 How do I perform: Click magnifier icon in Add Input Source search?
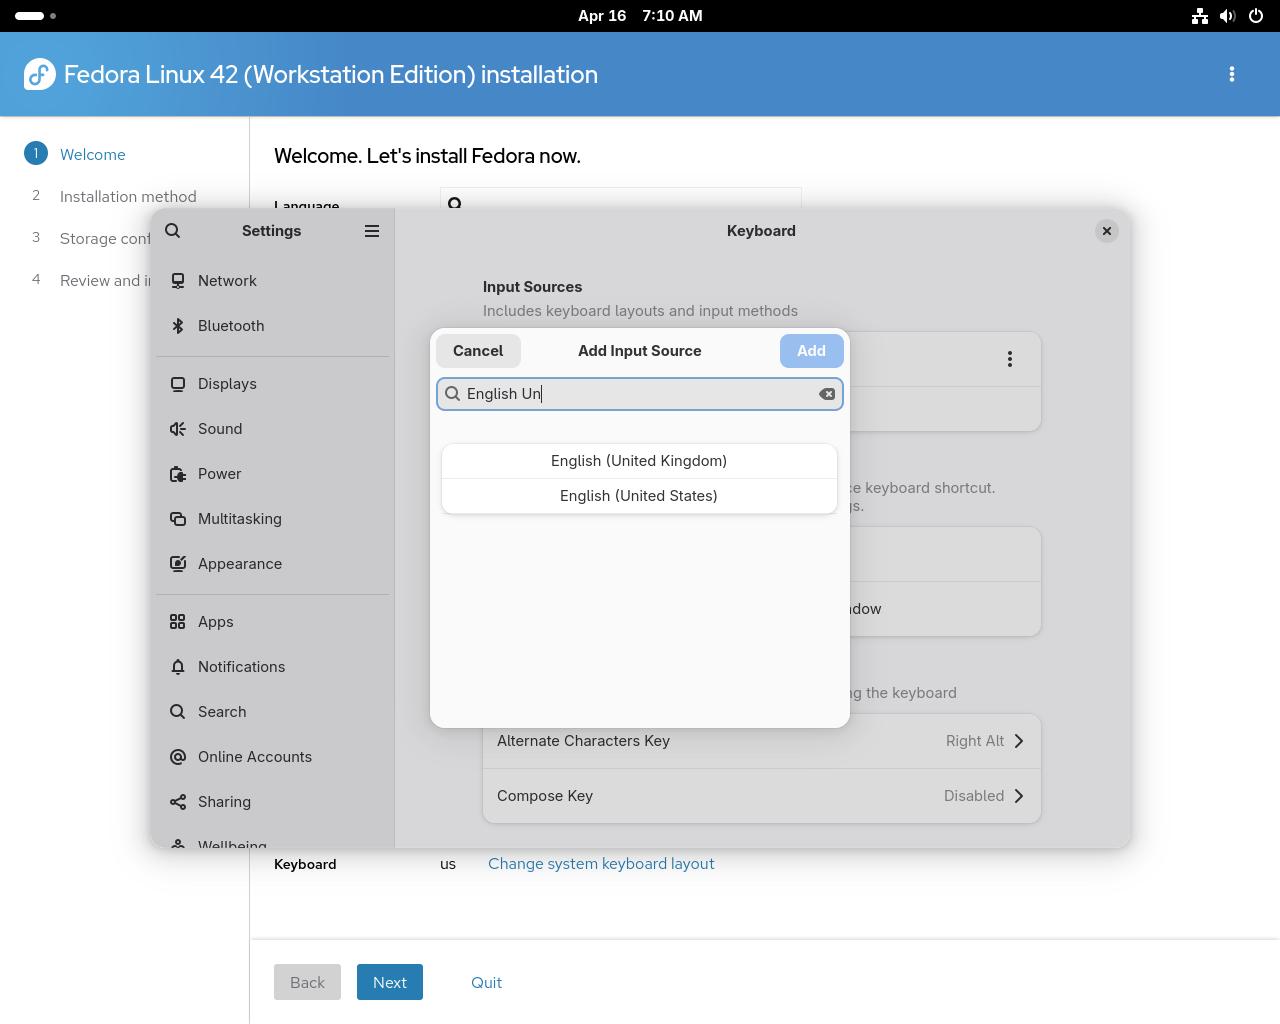(453, 394)
